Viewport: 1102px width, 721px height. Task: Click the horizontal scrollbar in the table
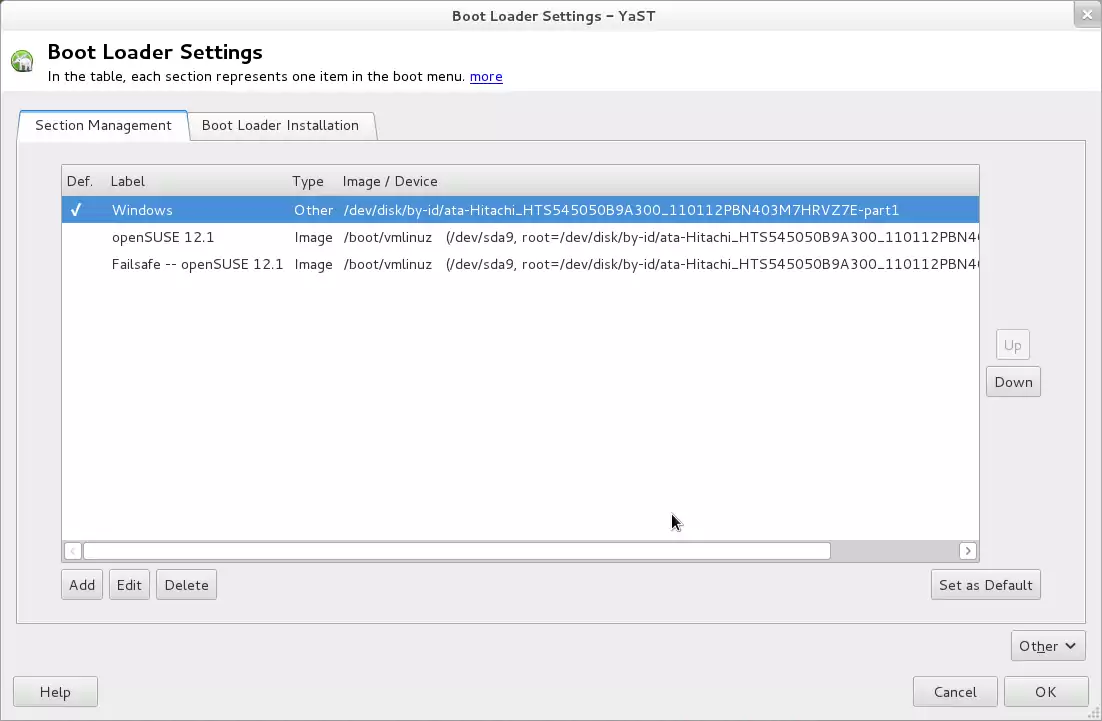(x=456, y=551)
